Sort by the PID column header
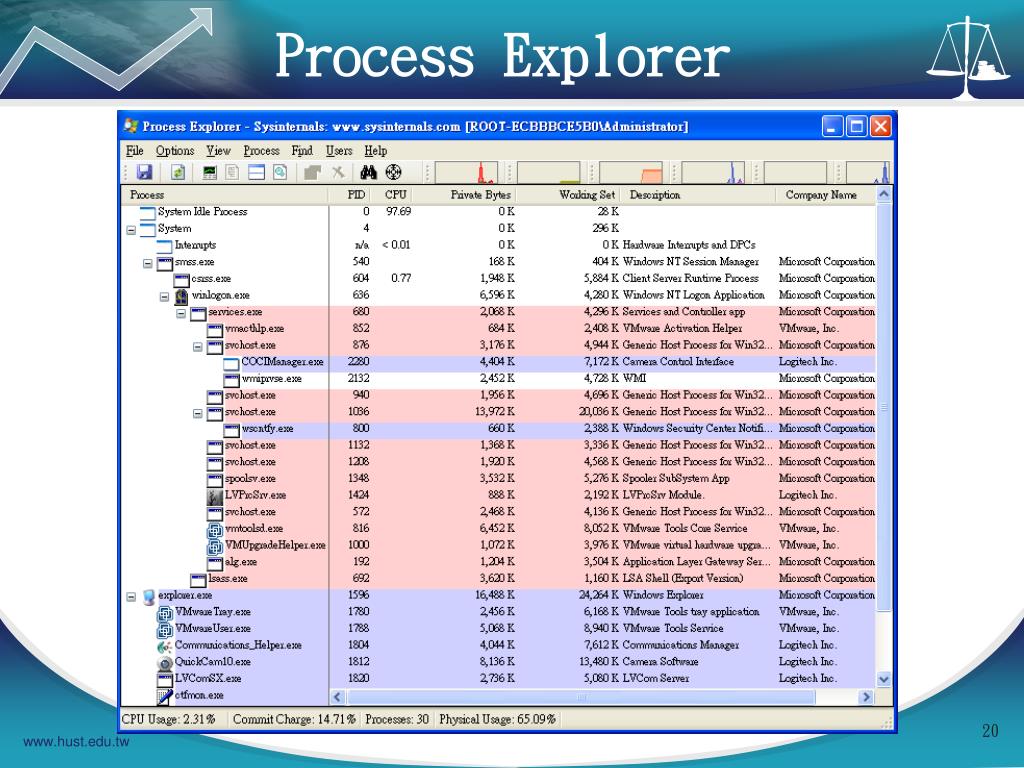This screenshot has width=1024, height=768. coord(351,195)
